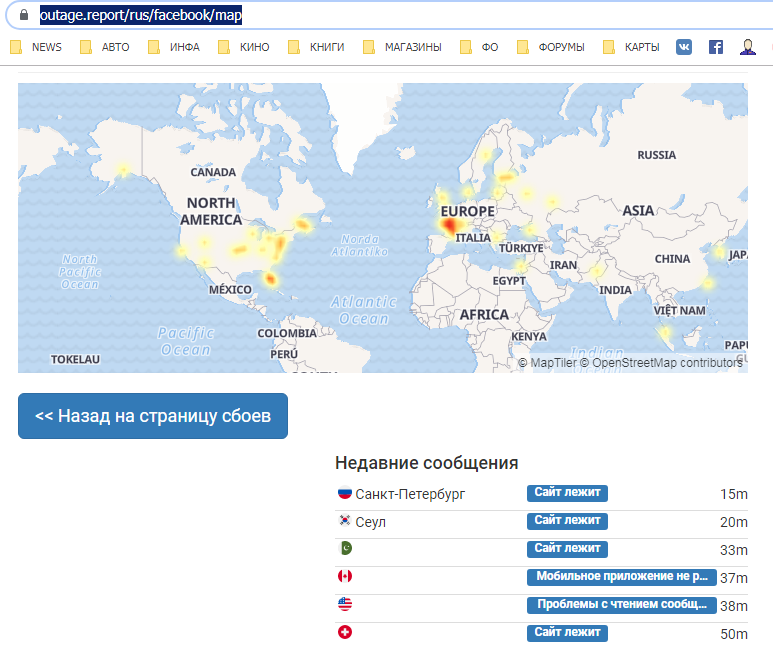Image resolution: width=773 pixels, height=669 pixels.
Task: Click the red hotspot near EUROPE label
Action: coord(450,227)
